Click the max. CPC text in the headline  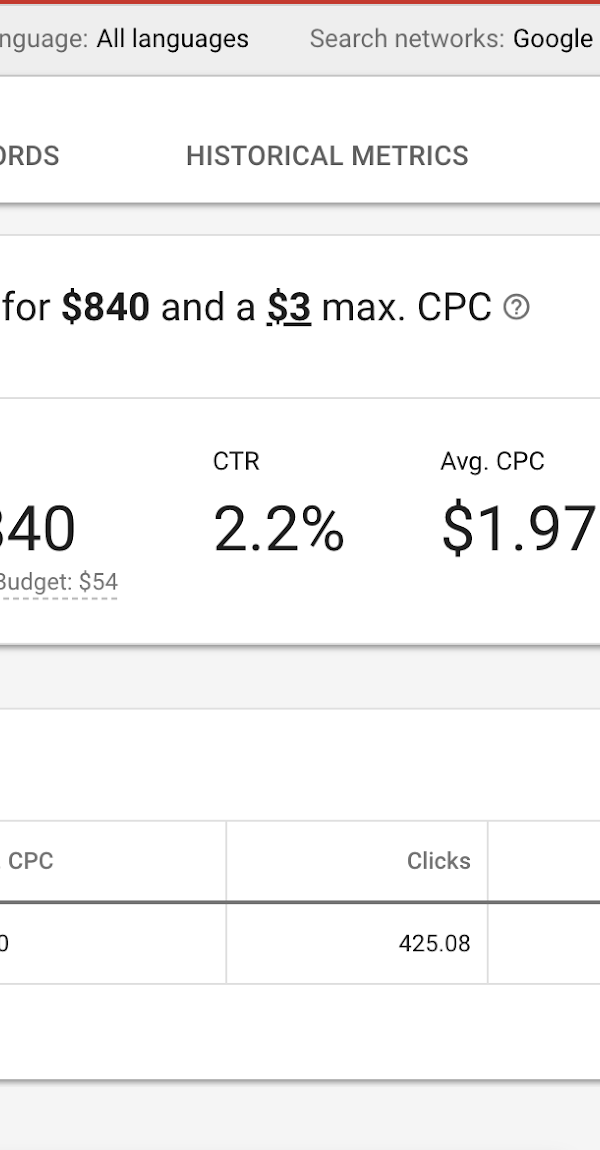coord(406,307)
